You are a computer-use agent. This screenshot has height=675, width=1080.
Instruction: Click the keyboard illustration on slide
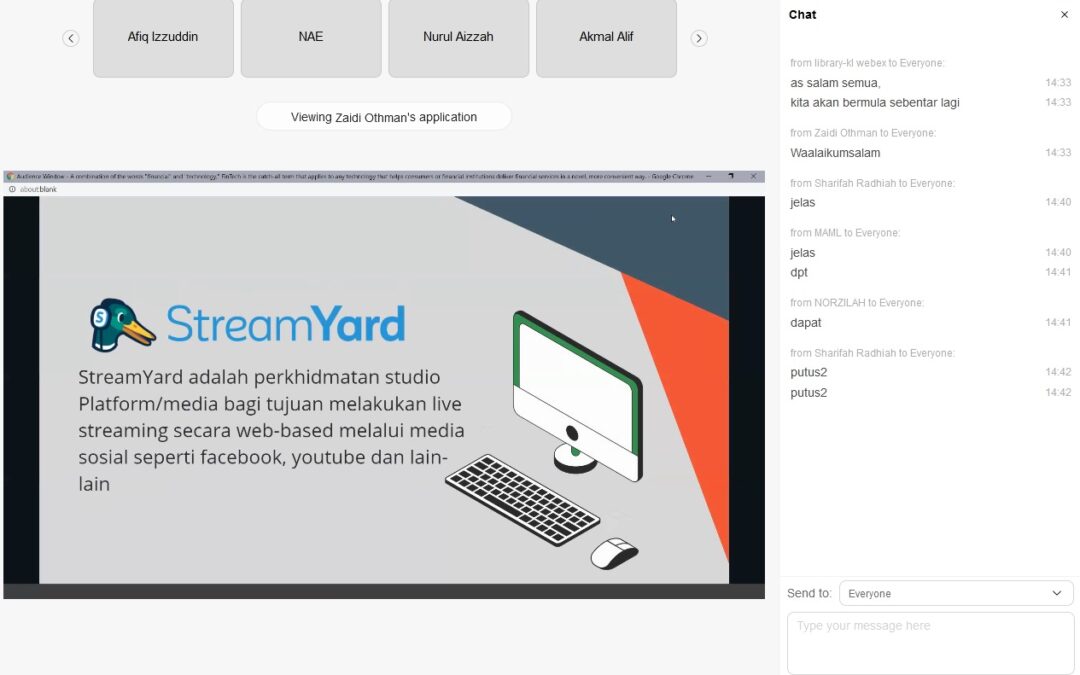(522, 499)
